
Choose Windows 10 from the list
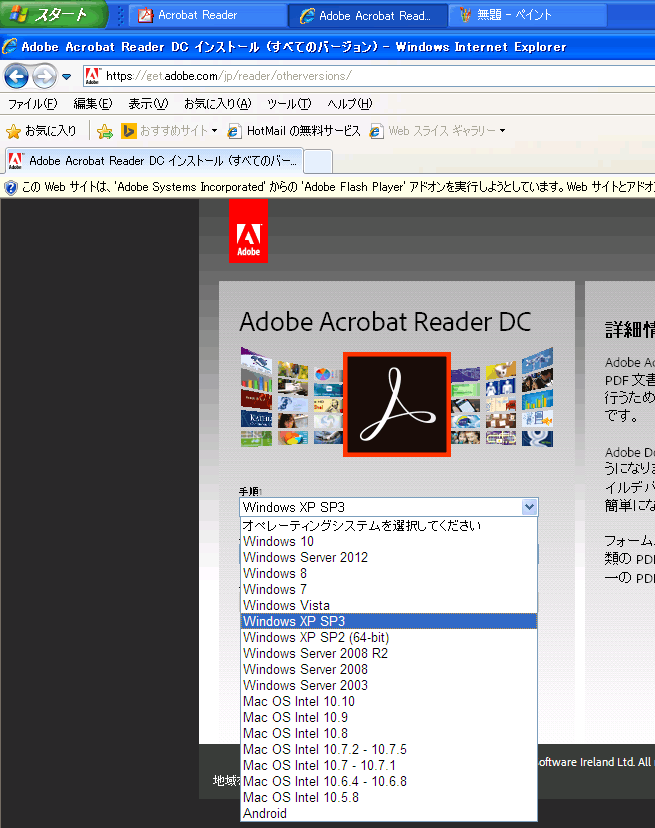click(x=389, y=542)
